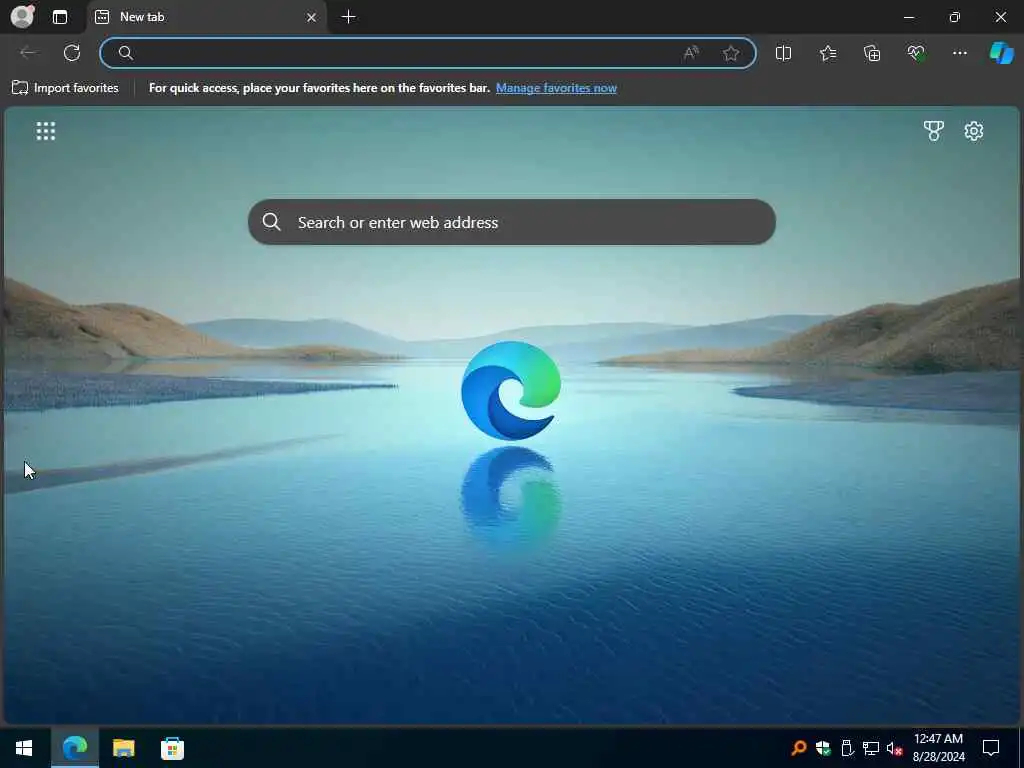Open Settings and more menu
Screen dimensions: 1024x768
point(959,53)
